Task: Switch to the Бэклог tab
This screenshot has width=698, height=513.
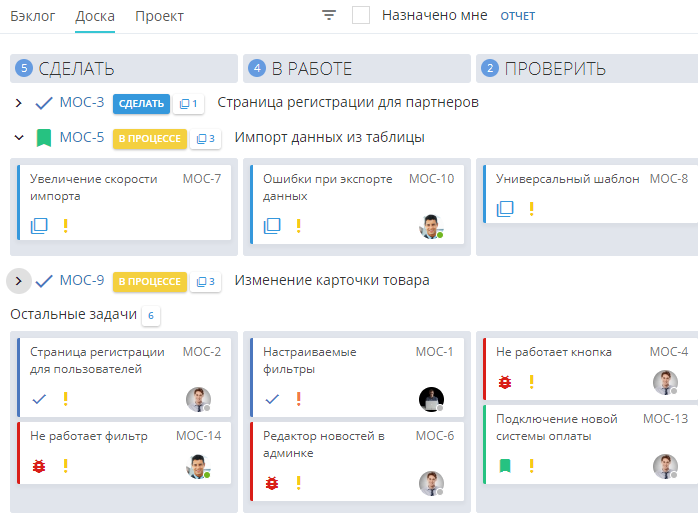Action: (x=32, y=16)
